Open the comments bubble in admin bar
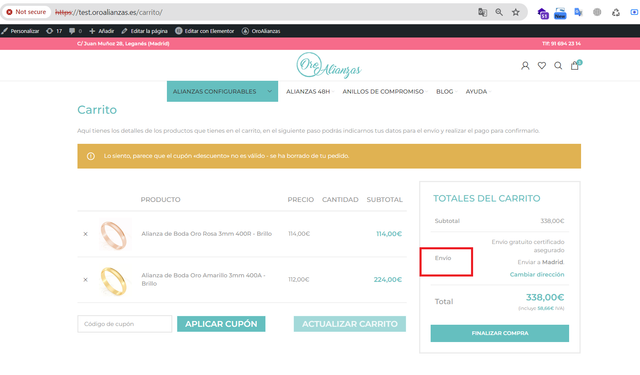This screenshot has height=375, width=640. 76,31
